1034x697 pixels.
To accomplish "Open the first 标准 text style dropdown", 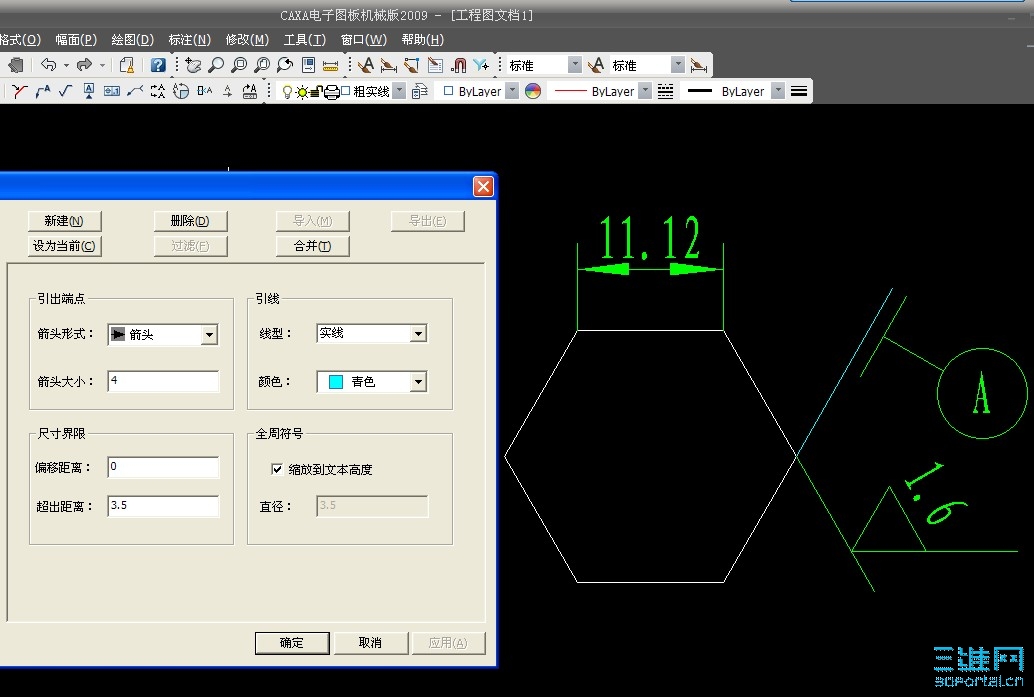I will pos(575,65).
